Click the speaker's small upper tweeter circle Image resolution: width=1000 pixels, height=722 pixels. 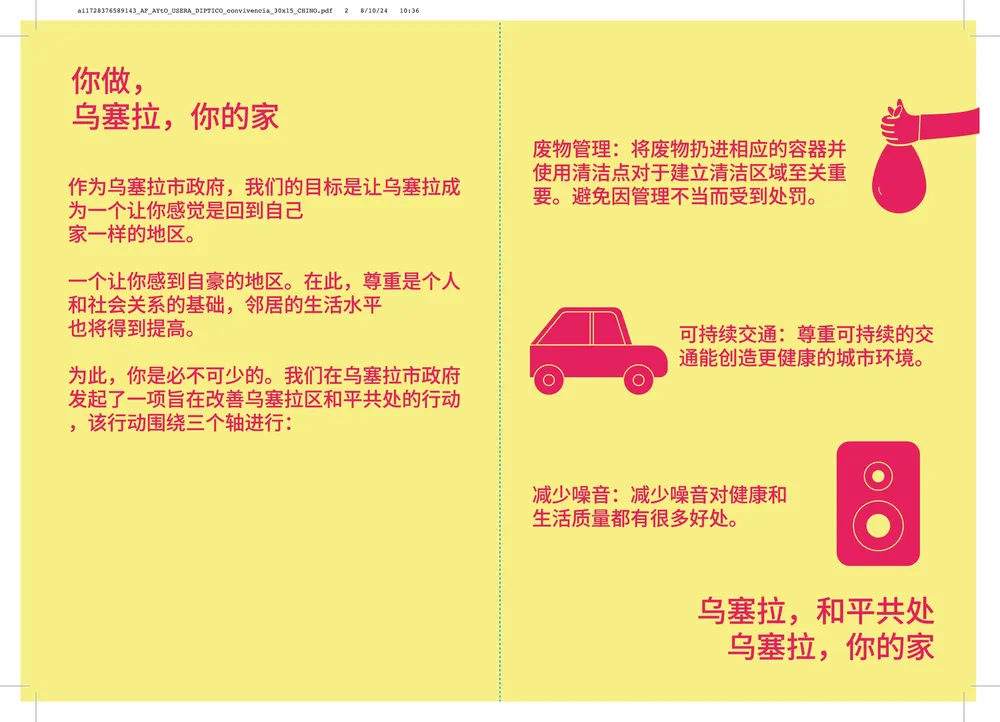click(x=877, y=474)
